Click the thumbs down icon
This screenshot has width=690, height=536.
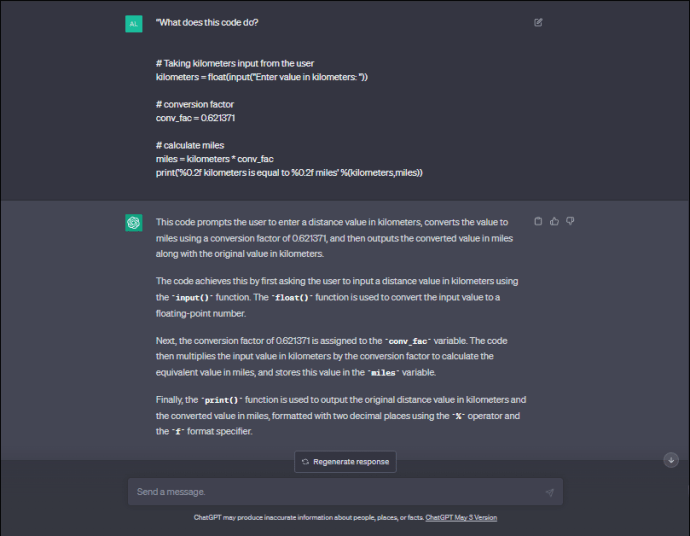click(570, 221)
